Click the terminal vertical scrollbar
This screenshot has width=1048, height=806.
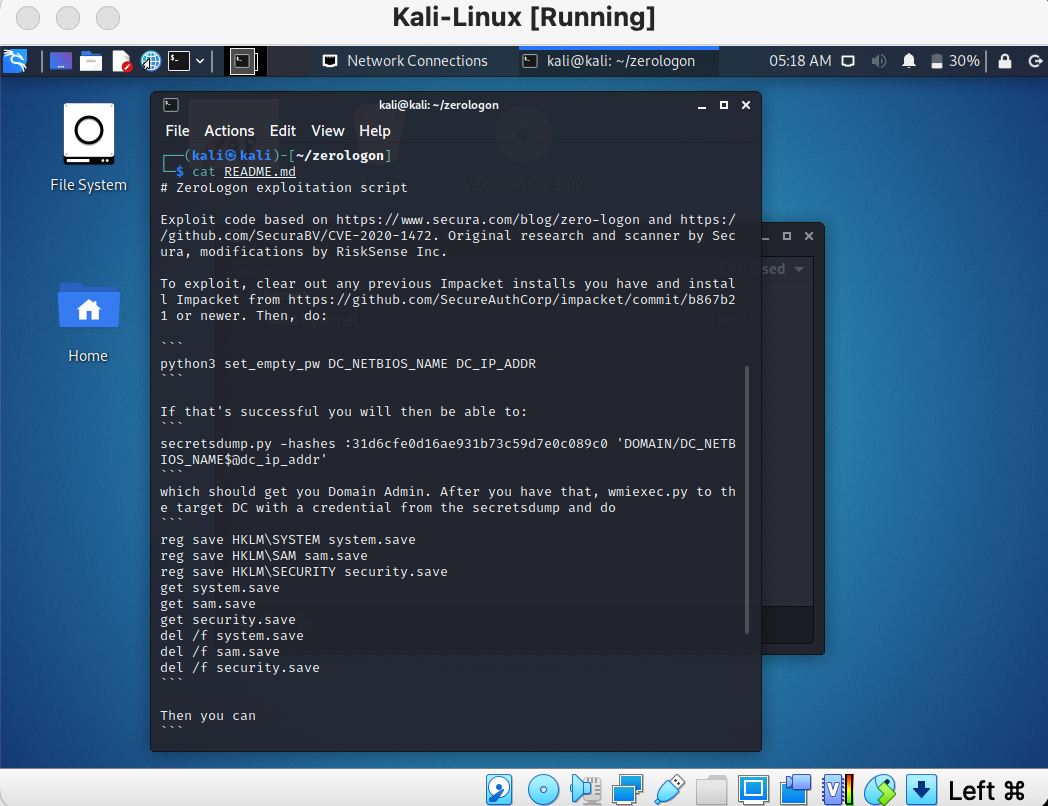(747, 499)
